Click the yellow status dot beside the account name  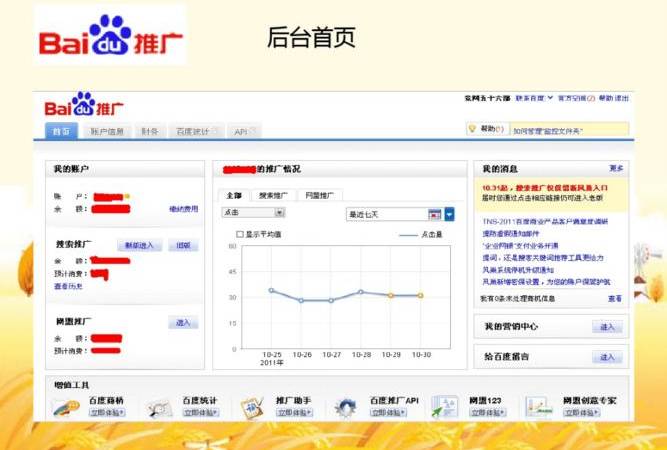point(127,197)
